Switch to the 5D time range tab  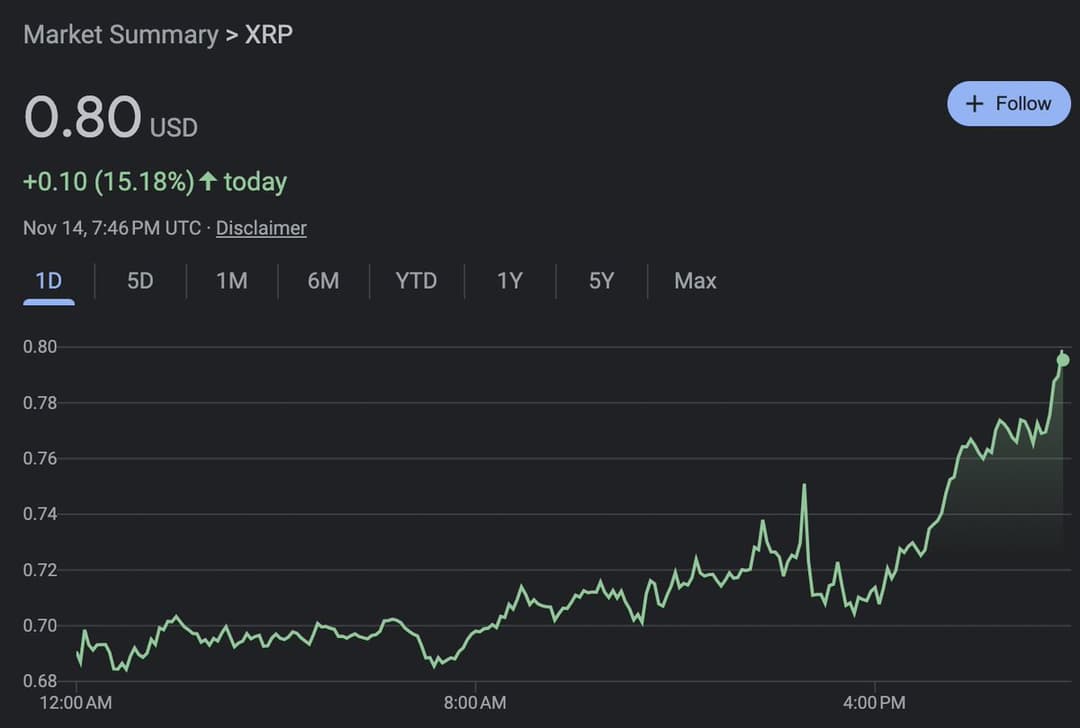pos(140,281)
